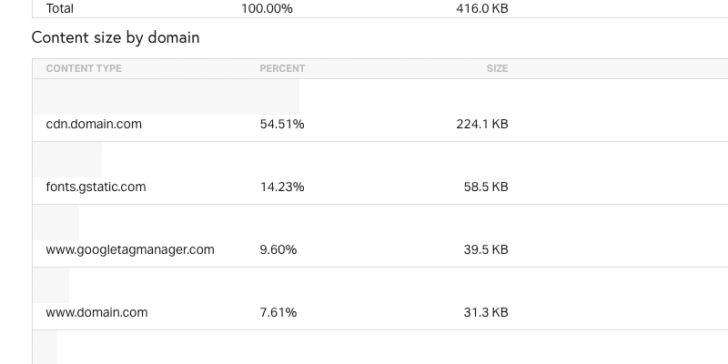728x364 pixels.
Task: Click the PERCENT column header
Action: [x=282, y=68]
